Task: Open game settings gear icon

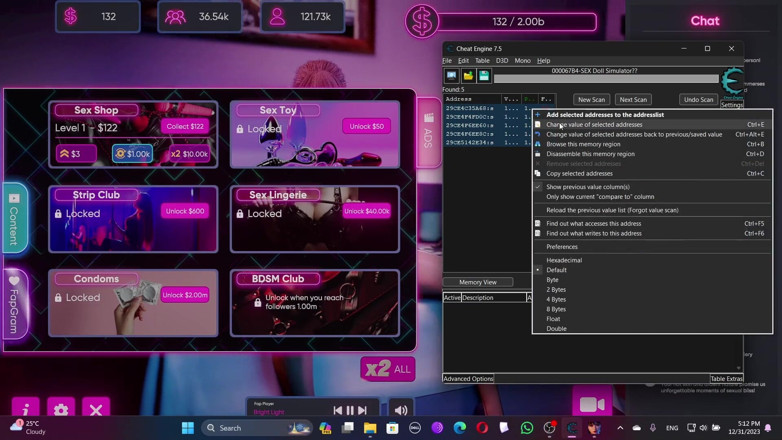Action: [x=61, y=409]
